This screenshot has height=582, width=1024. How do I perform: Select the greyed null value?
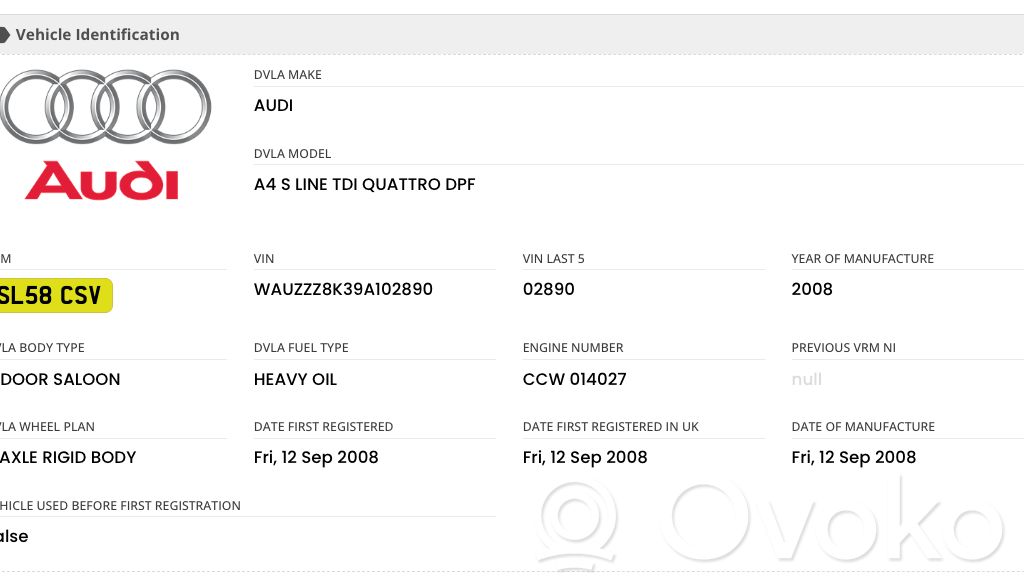click(x=807, y=380)
